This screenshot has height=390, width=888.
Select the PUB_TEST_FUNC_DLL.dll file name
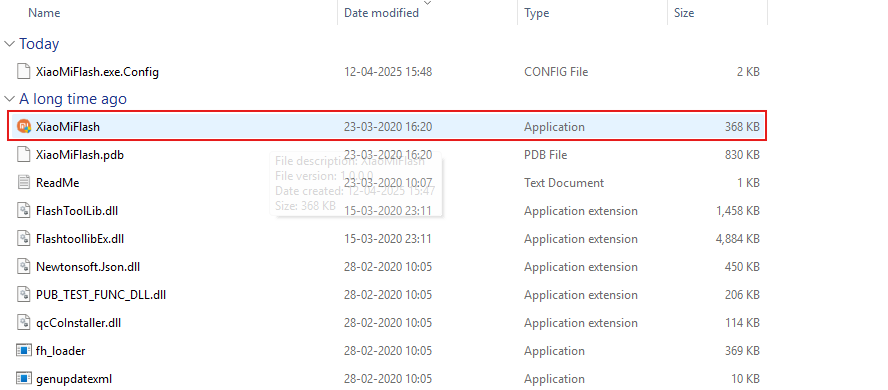tap(101, 295)
